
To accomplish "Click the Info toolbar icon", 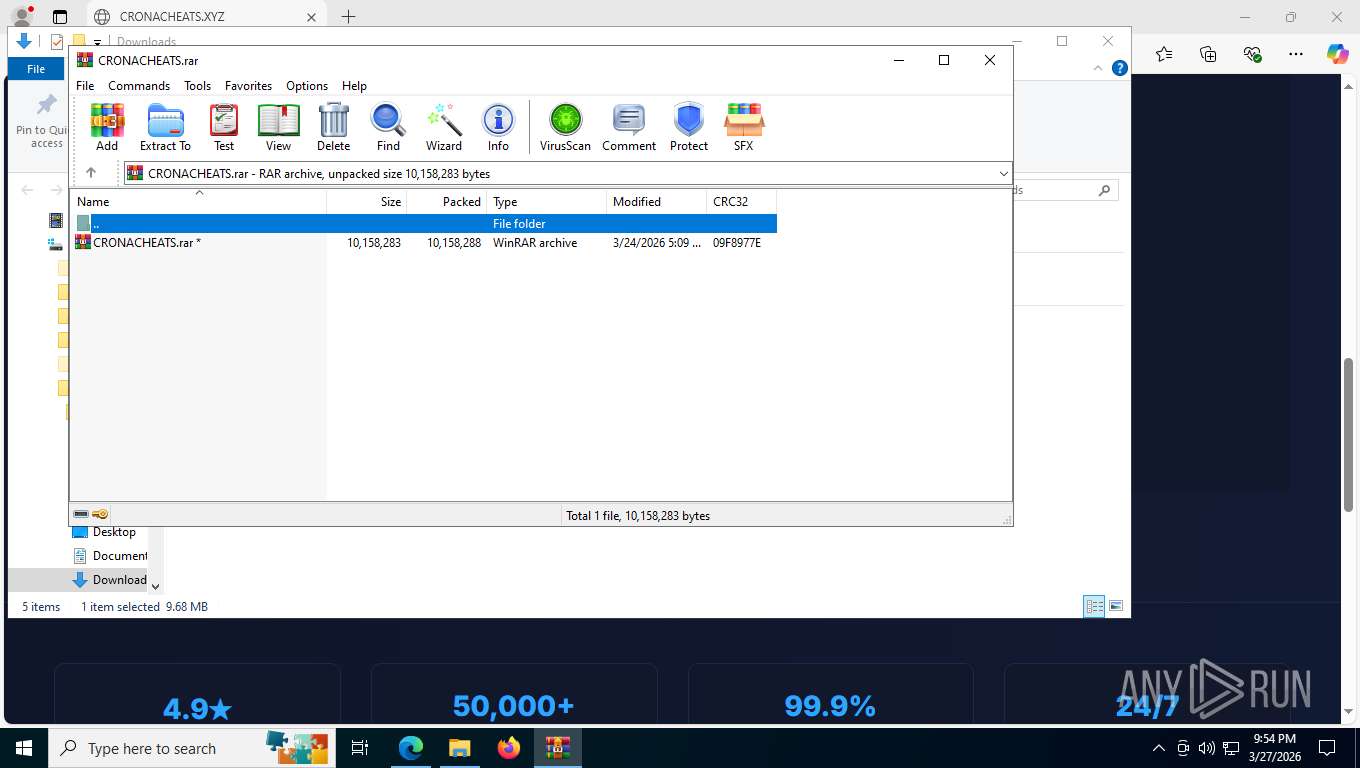I will 498,127.
